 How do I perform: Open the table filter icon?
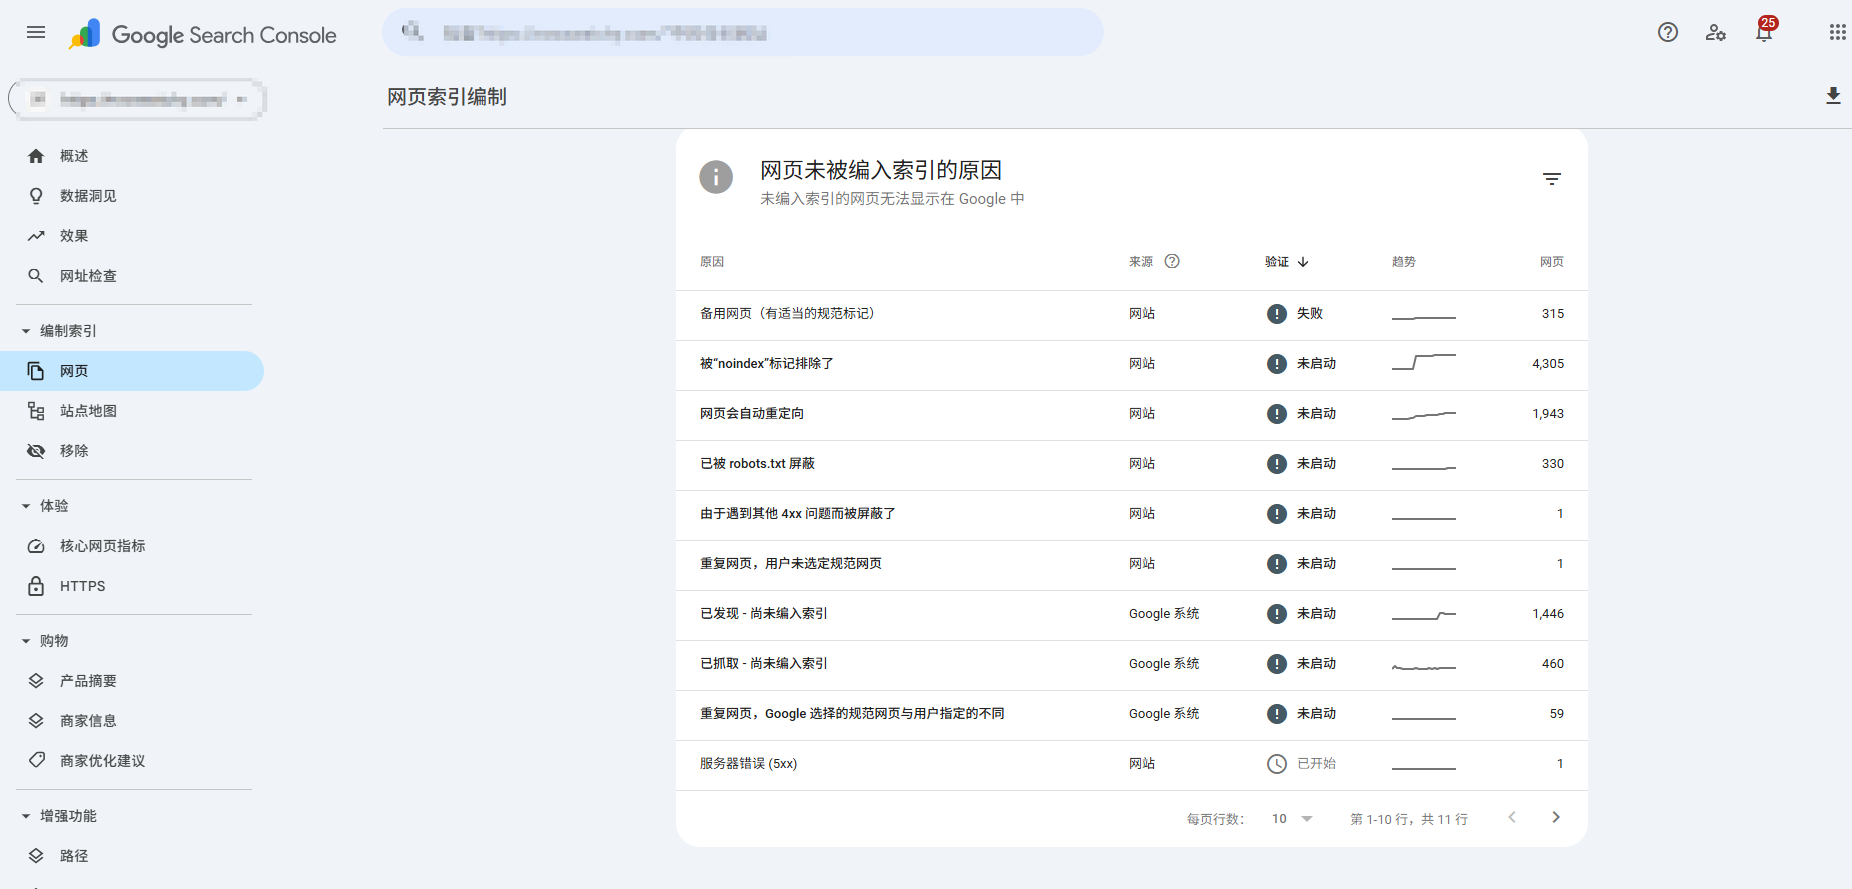[x=1551, y=179]
